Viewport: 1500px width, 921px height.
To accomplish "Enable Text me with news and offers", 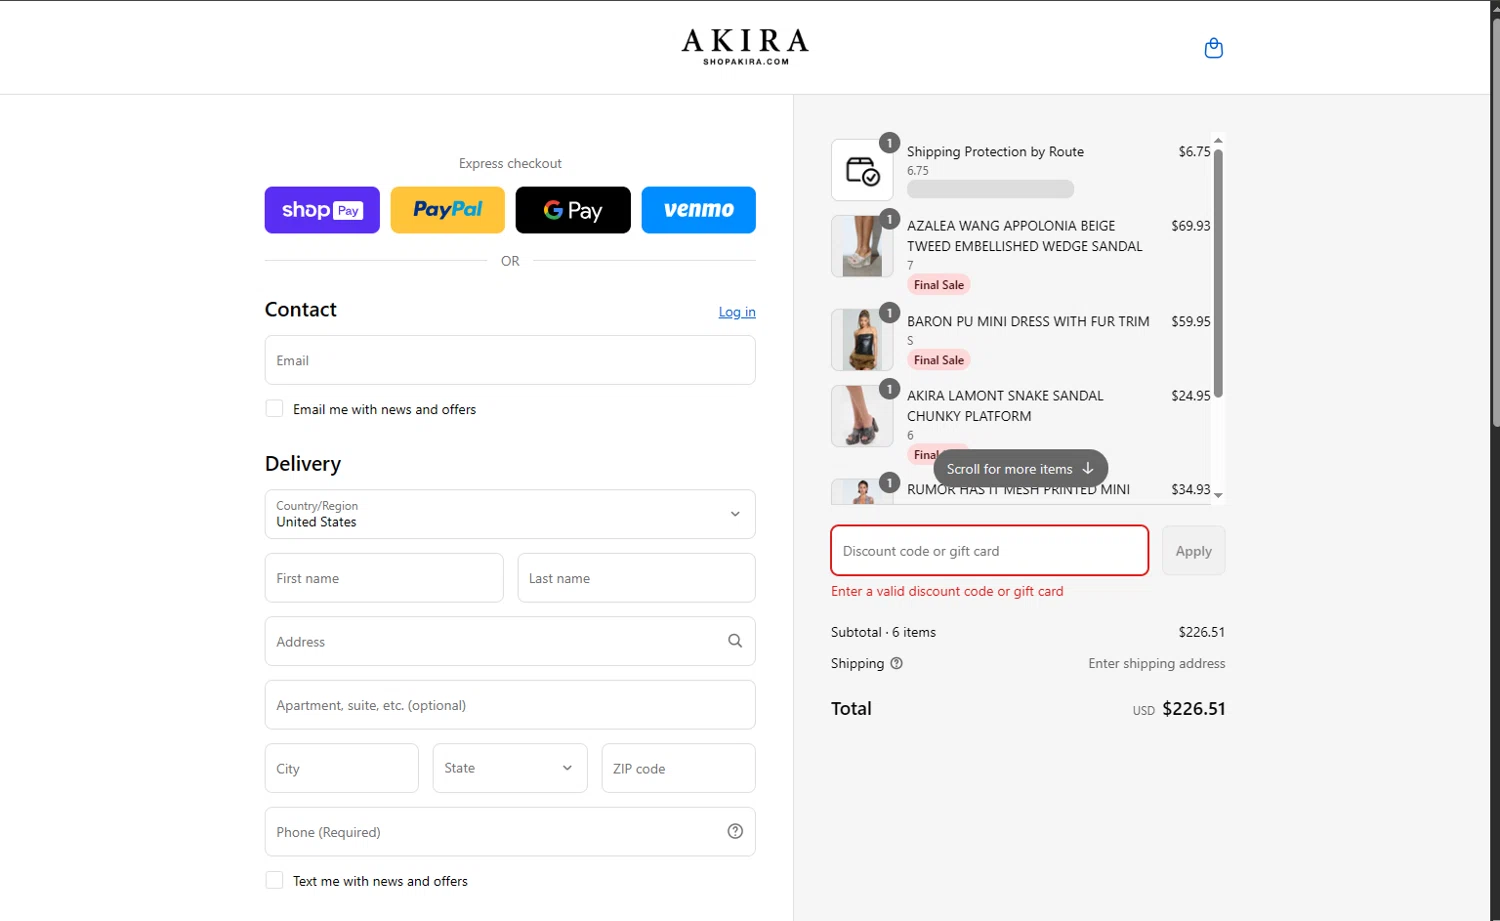I will click(274, 881).
